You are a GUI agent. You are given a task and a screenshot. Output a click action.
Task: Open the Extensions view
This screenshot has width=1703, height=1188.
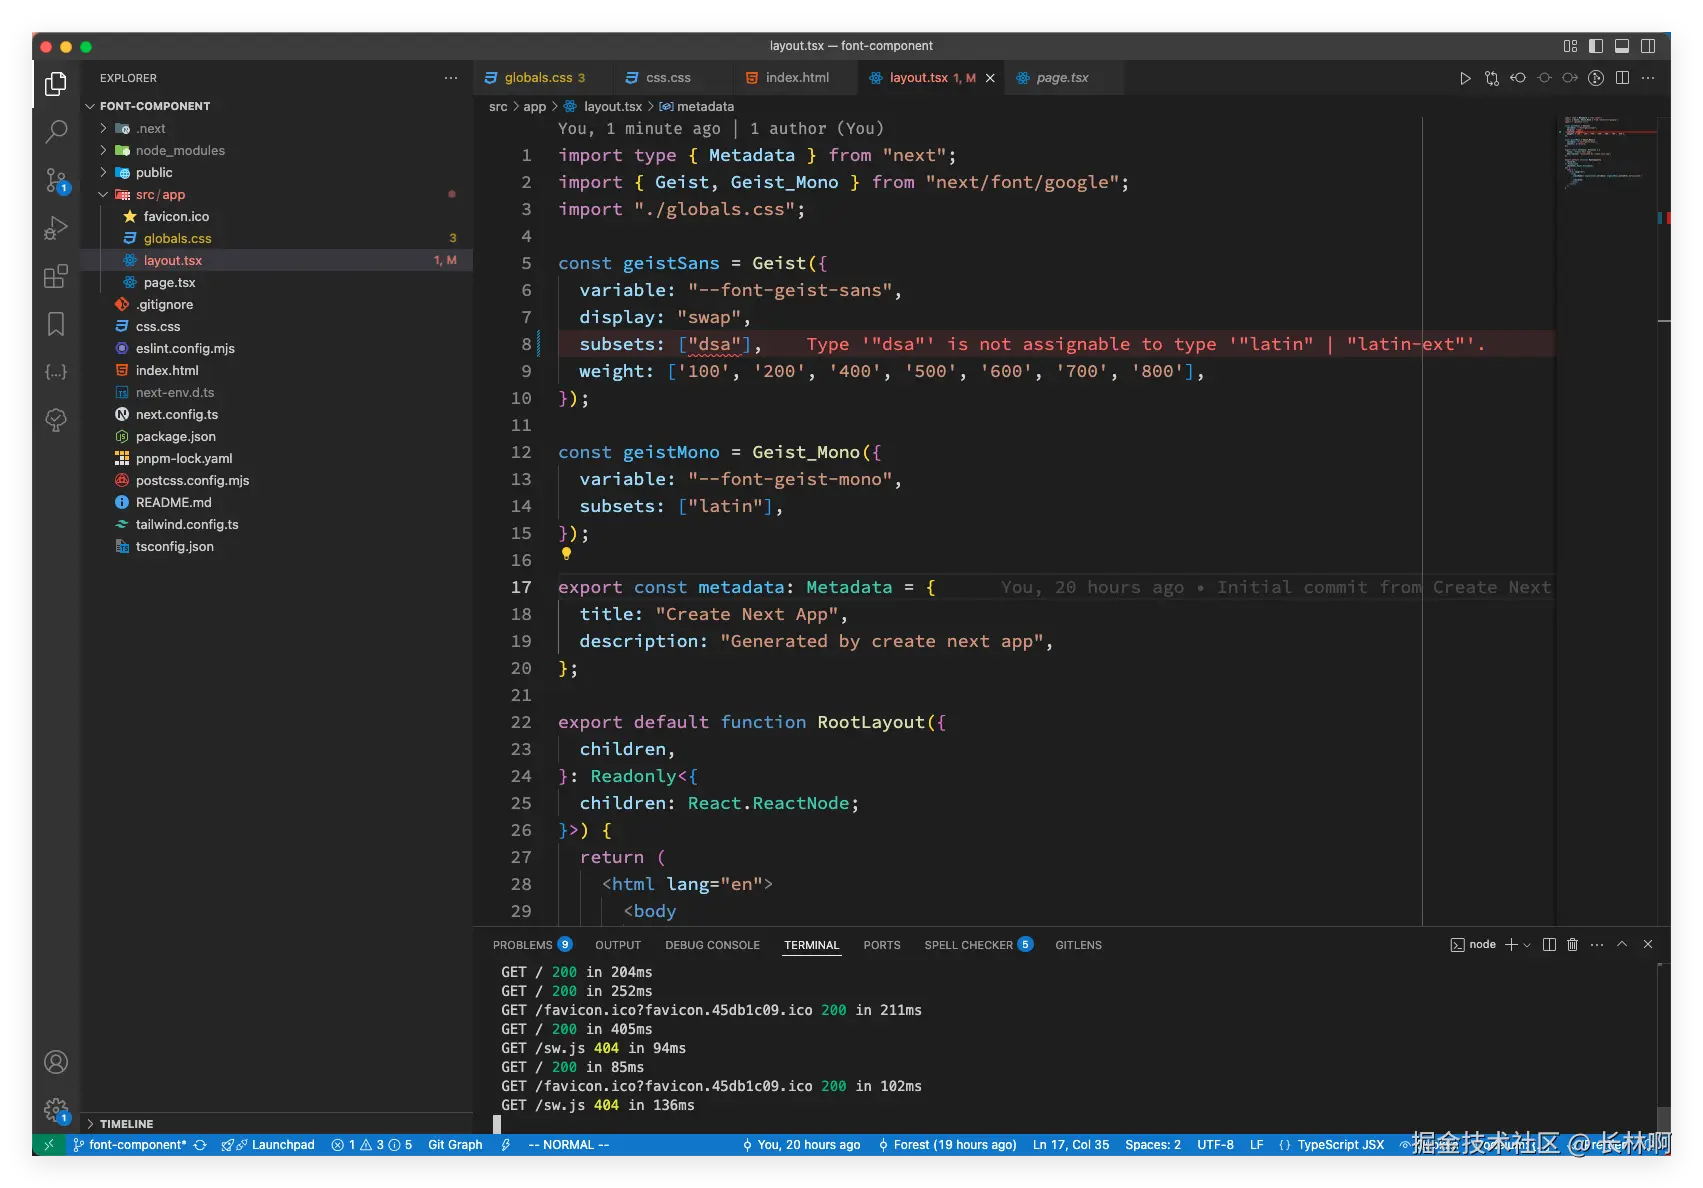[x=56, y=276]
